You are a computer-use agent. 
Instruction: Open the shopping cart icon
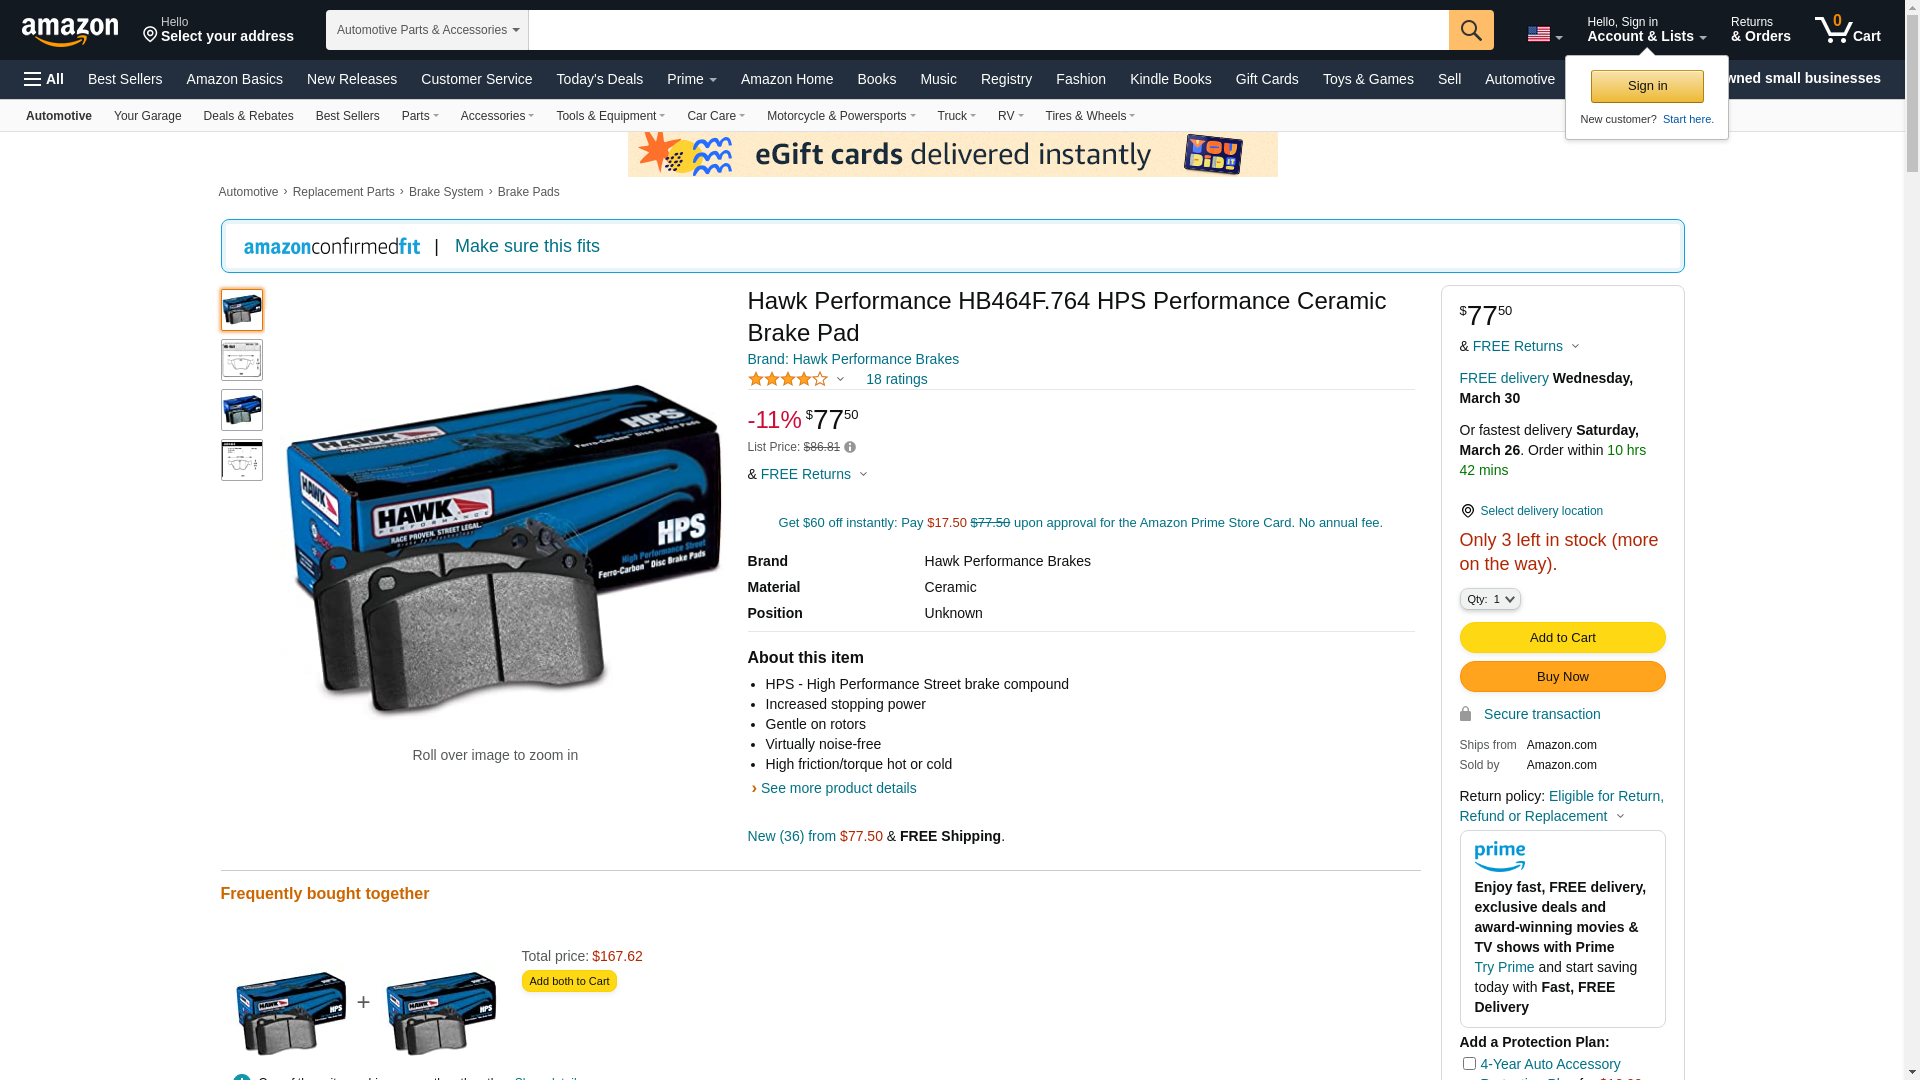pyautogui.click(x=1848, y=30)
